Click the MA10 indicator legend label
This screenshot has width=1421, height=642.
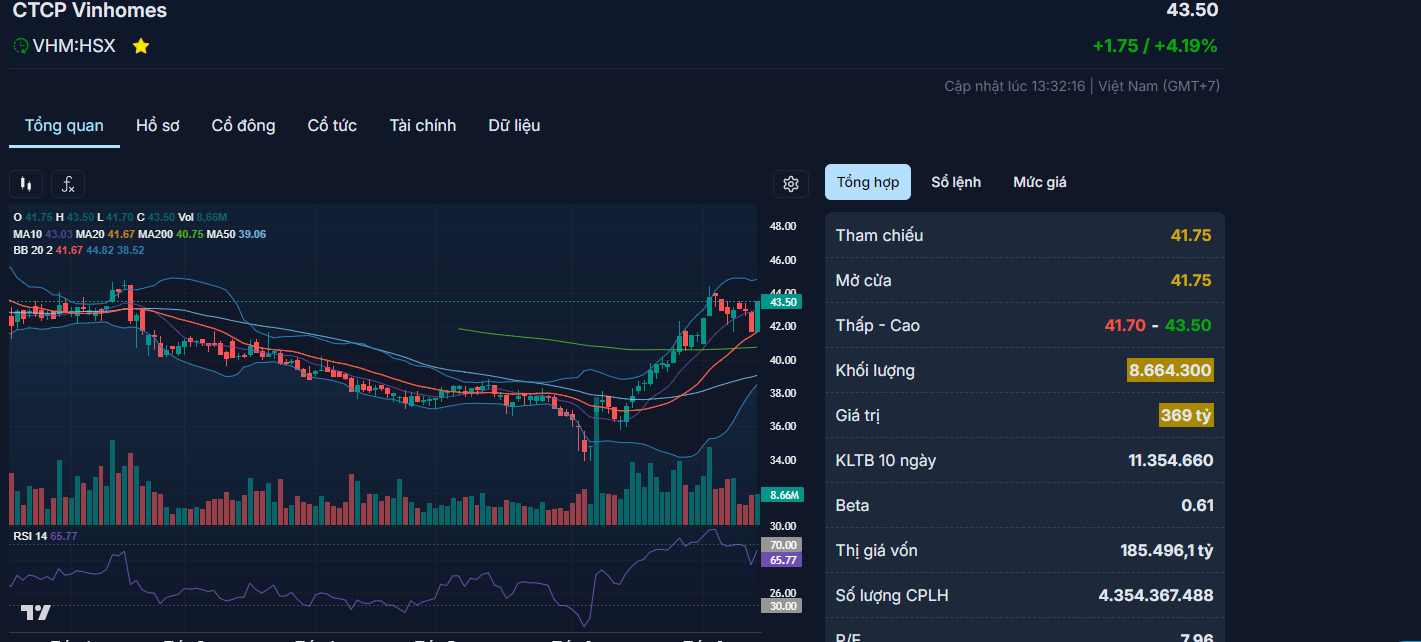coord(27,234)
